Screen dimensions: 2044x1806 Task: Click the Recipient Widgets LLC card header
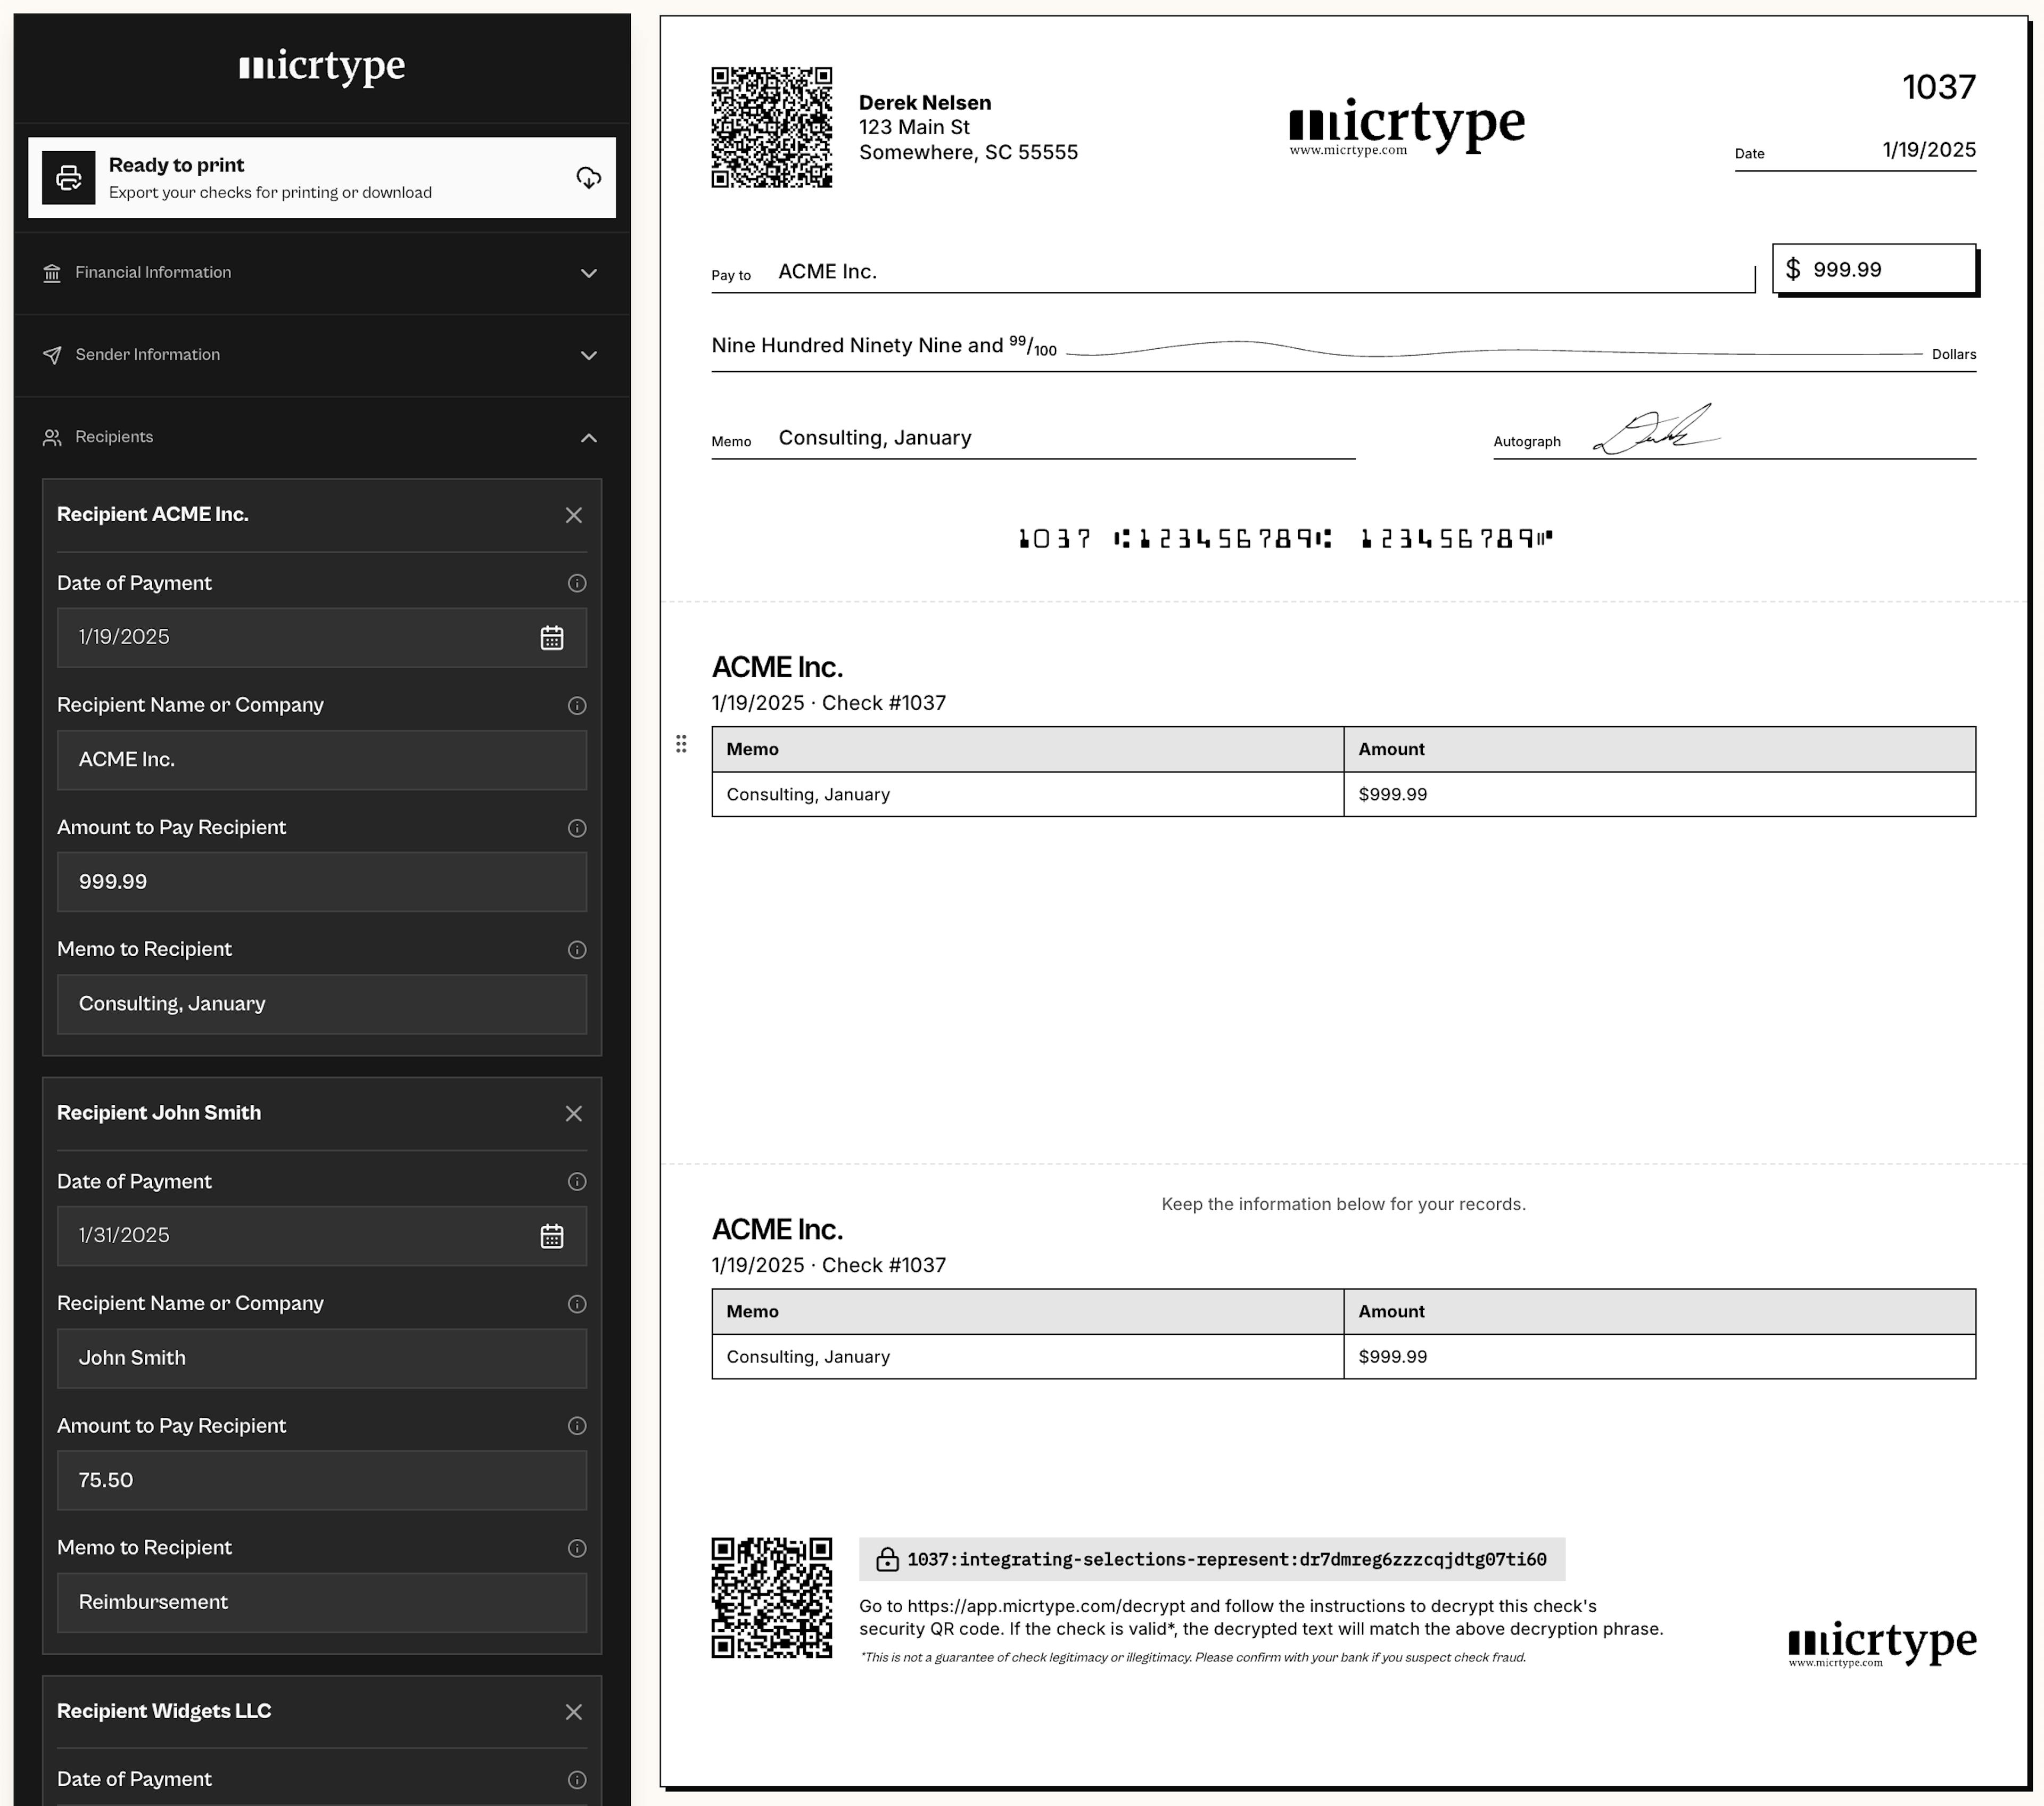(322, 1712)
